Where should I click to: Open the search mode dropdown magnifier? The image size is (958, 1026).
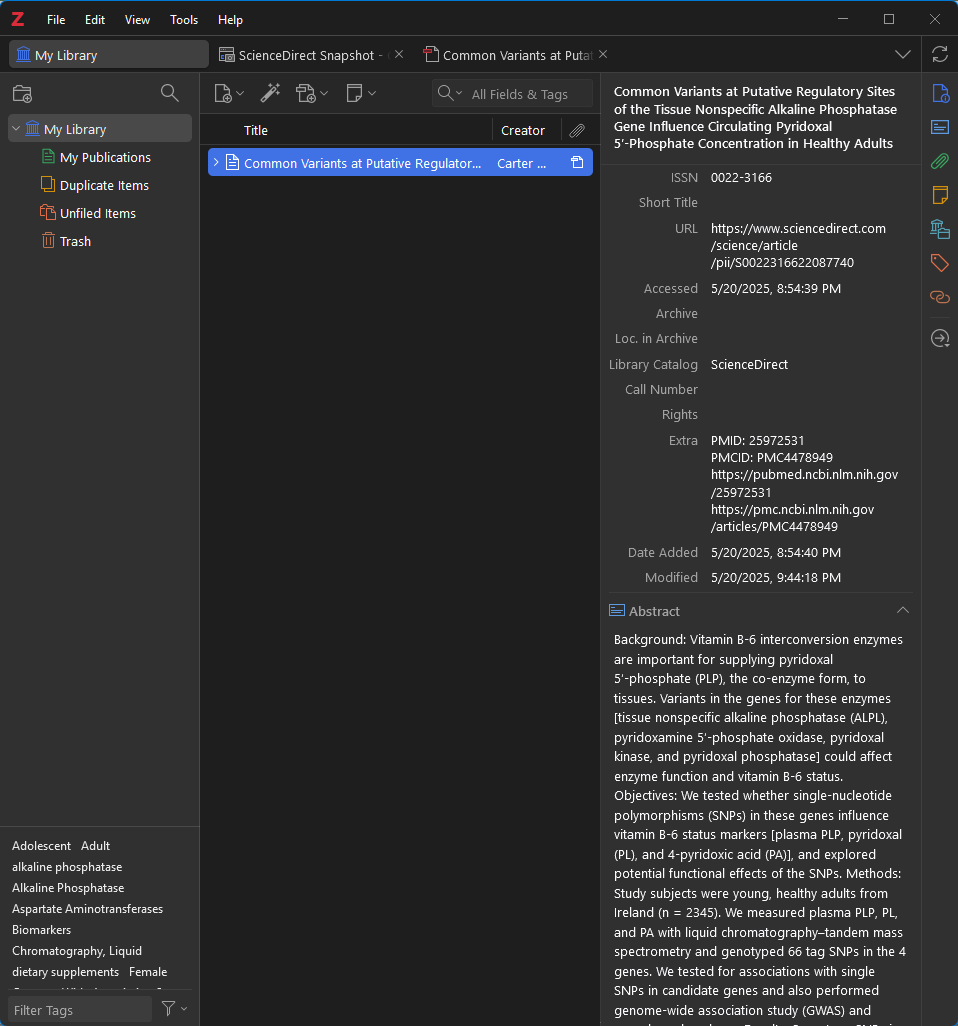coord(450,94)
